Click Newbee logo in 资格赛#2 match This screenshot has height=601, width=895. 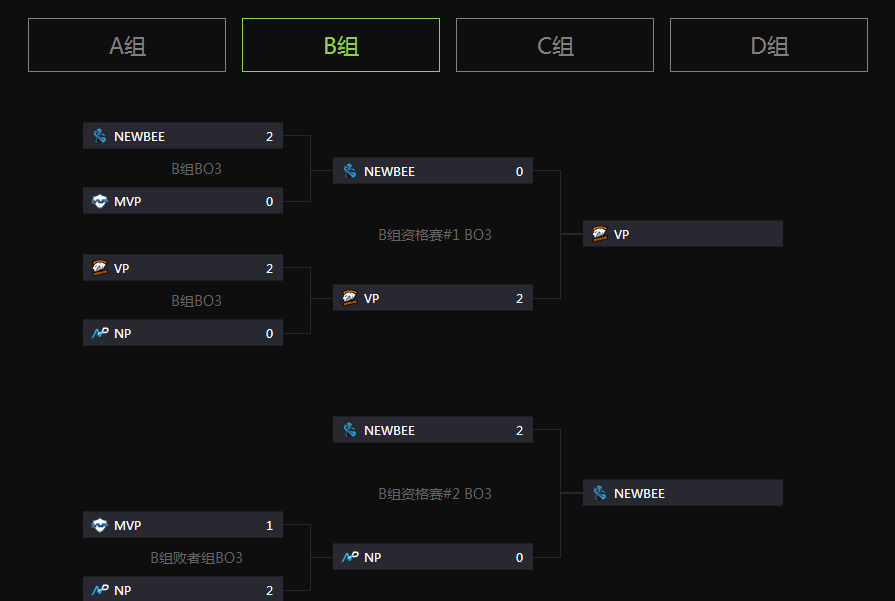coord(350,430)
